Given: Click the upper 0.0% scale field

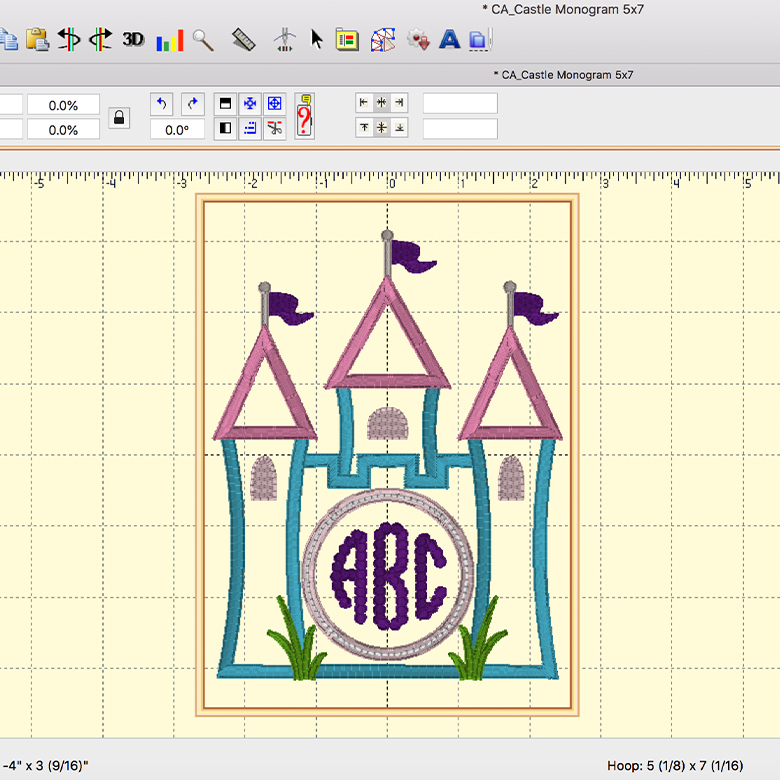Looking at the screenshot, I should pos(63,105).
